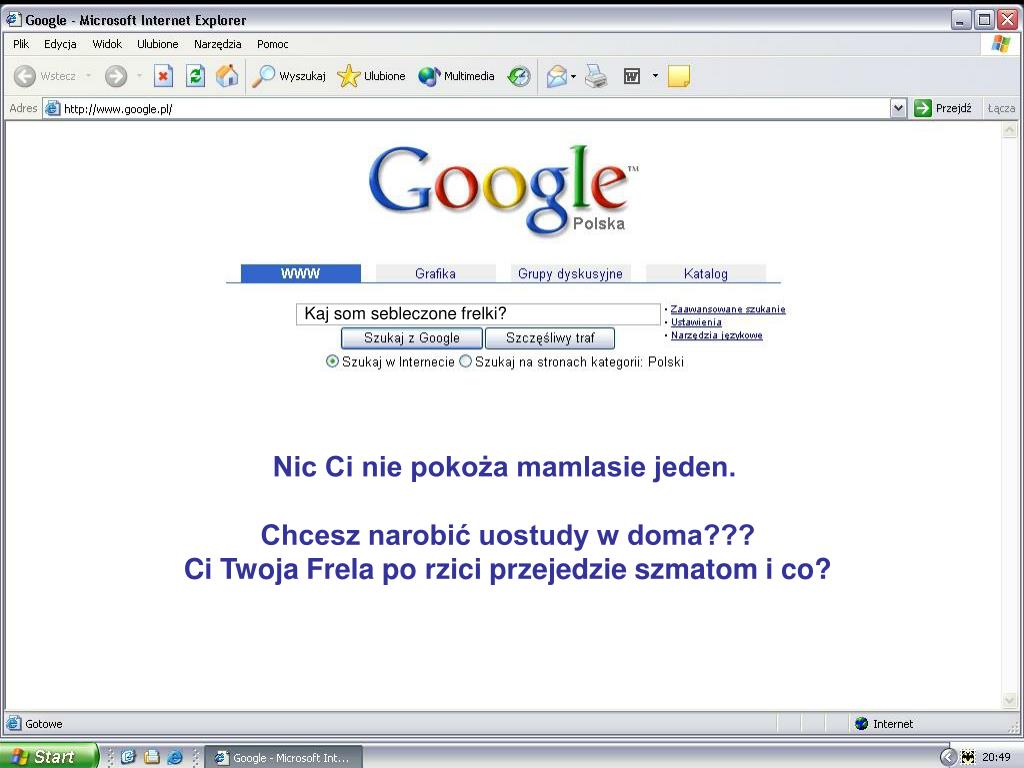Open the Pomoc menu
The image size is (1024, 768).
coord(272,44)
